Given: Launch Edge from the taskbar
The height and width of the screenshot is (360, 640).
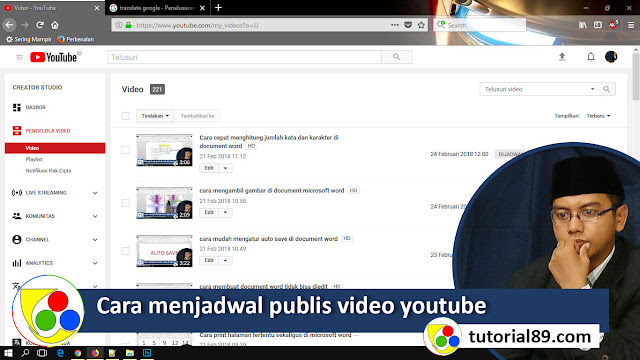Looking at the screenshot, I should click(60, 353).
